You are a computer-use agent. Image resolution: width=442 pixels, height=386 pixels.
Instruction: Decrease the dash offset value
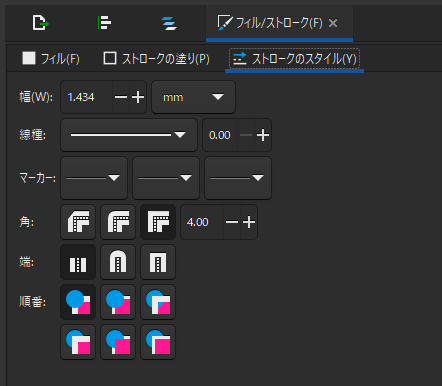(x=246, y=135)
